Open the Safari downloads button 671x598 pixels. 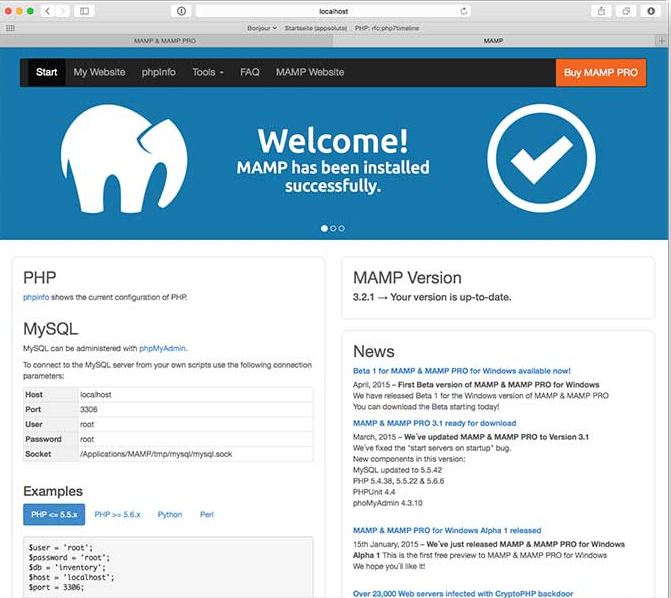[x=651, y=11]
